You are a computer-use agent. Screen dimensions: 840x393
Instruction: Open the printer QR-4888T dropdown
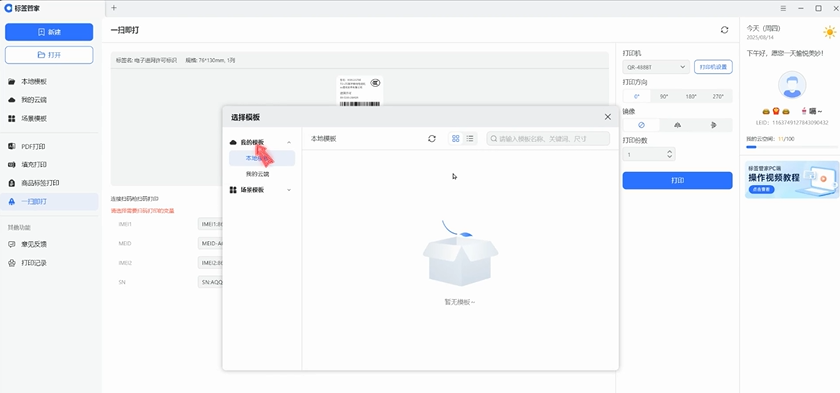[x=656, y=67]
